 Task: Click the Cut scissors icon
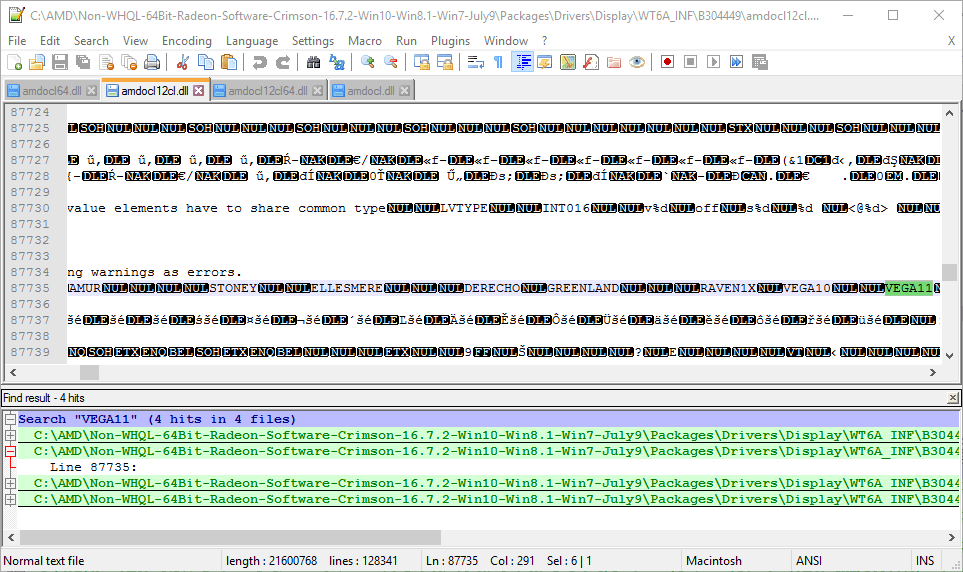click(183, 62)
